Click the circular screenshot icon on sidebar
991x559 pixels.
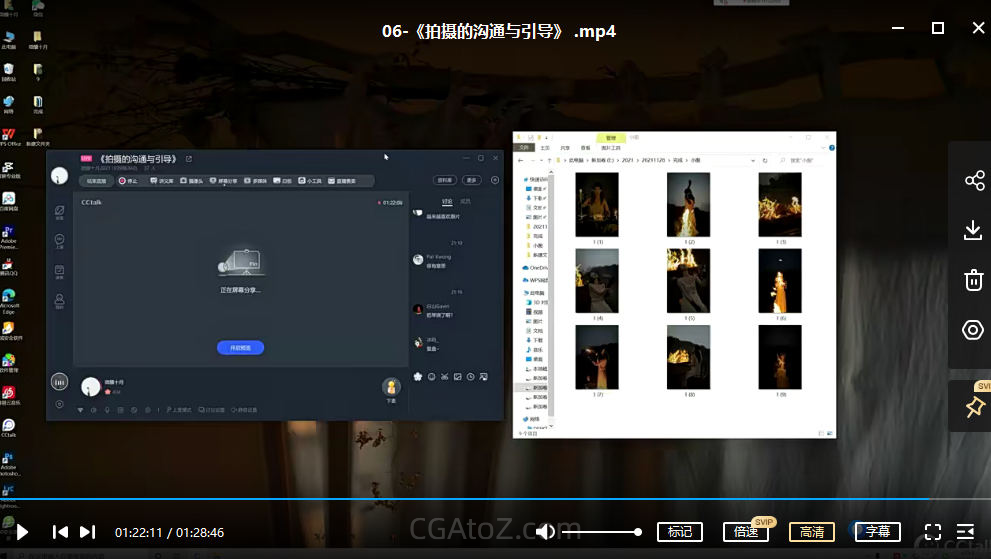973,330
